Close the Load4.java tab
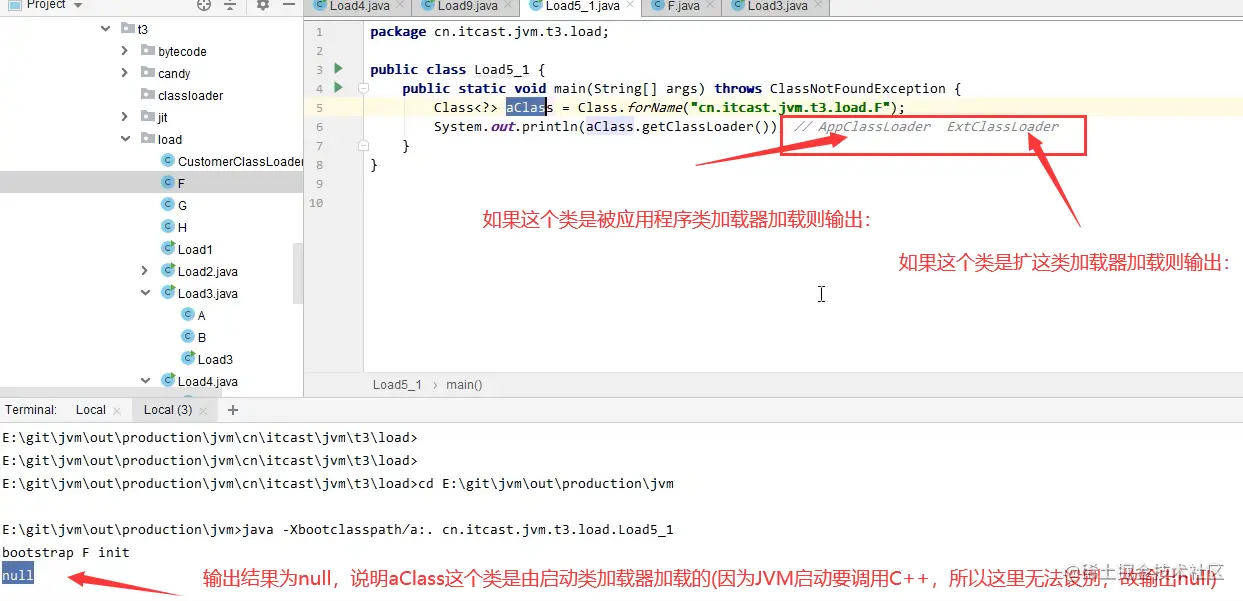Viewport: 1243px width, 601px height. tap(399, 6)
